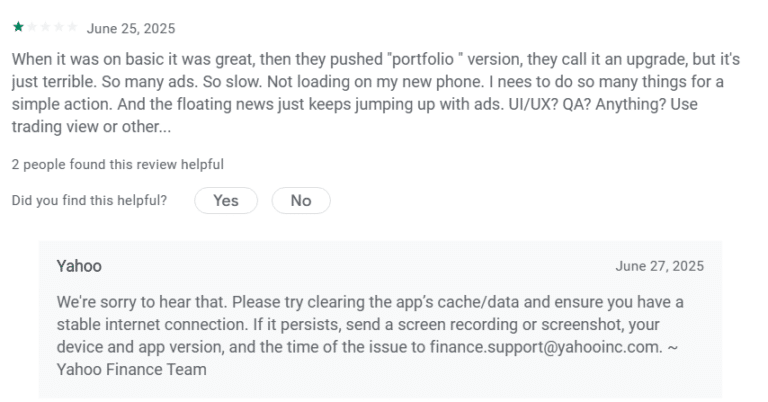This screenshot has width=768, height=402.
Task: Click the review date June 25, 2025
Action: point(131,28)
